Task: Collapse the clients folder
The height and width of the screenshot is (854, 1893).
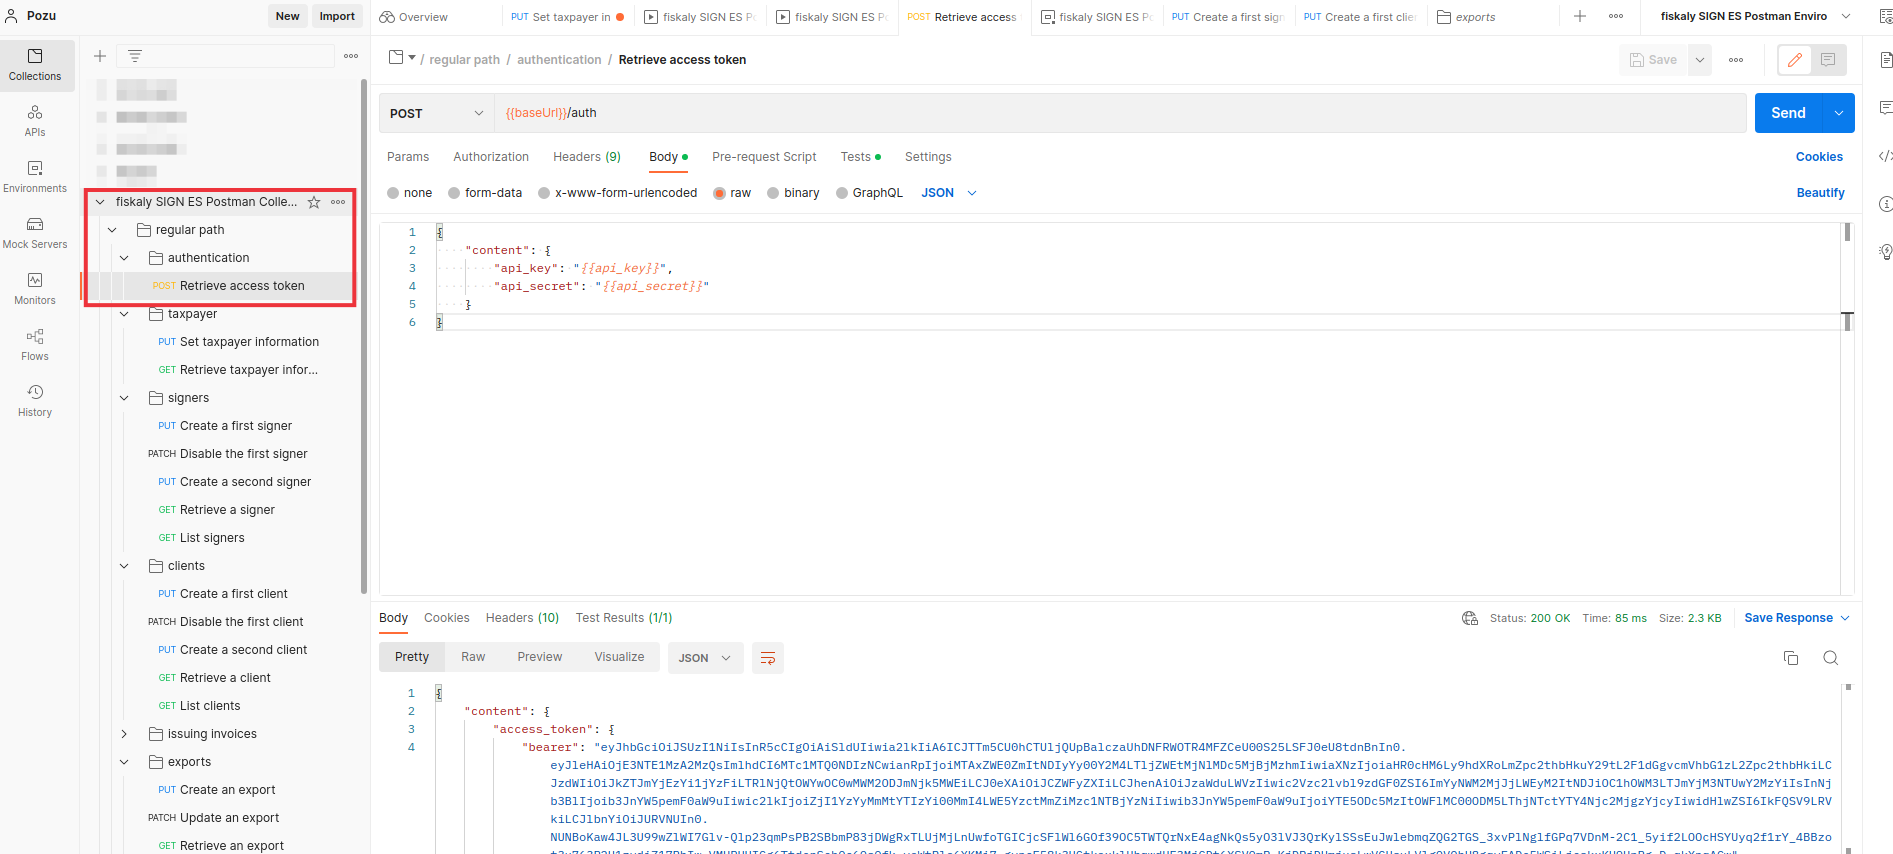Action: [x=124, y=566]
